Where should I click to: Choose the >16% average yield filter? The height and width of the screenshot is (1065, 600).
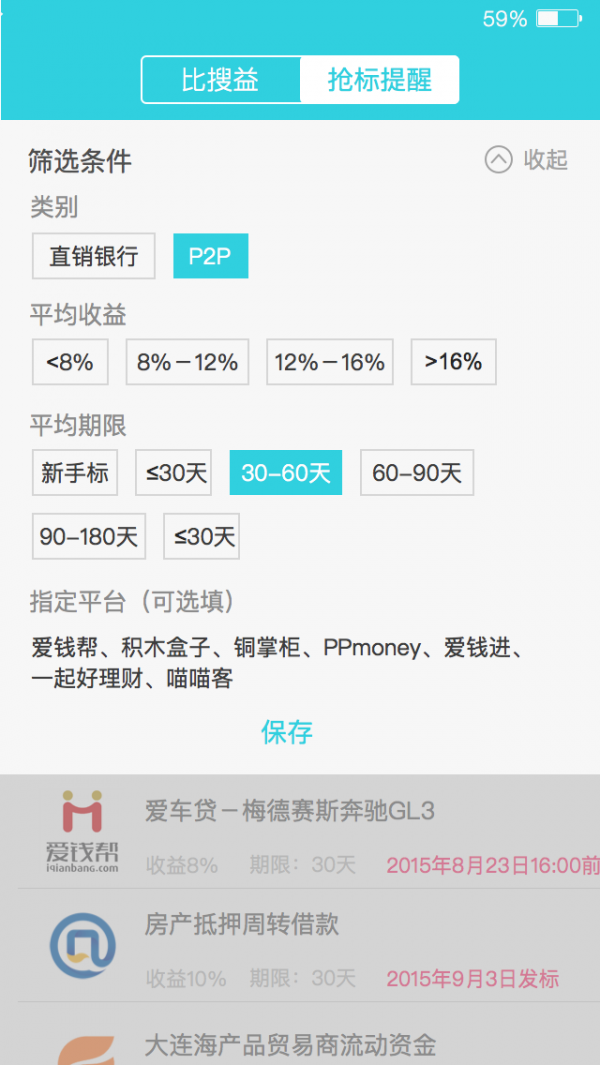coord(453,362)
